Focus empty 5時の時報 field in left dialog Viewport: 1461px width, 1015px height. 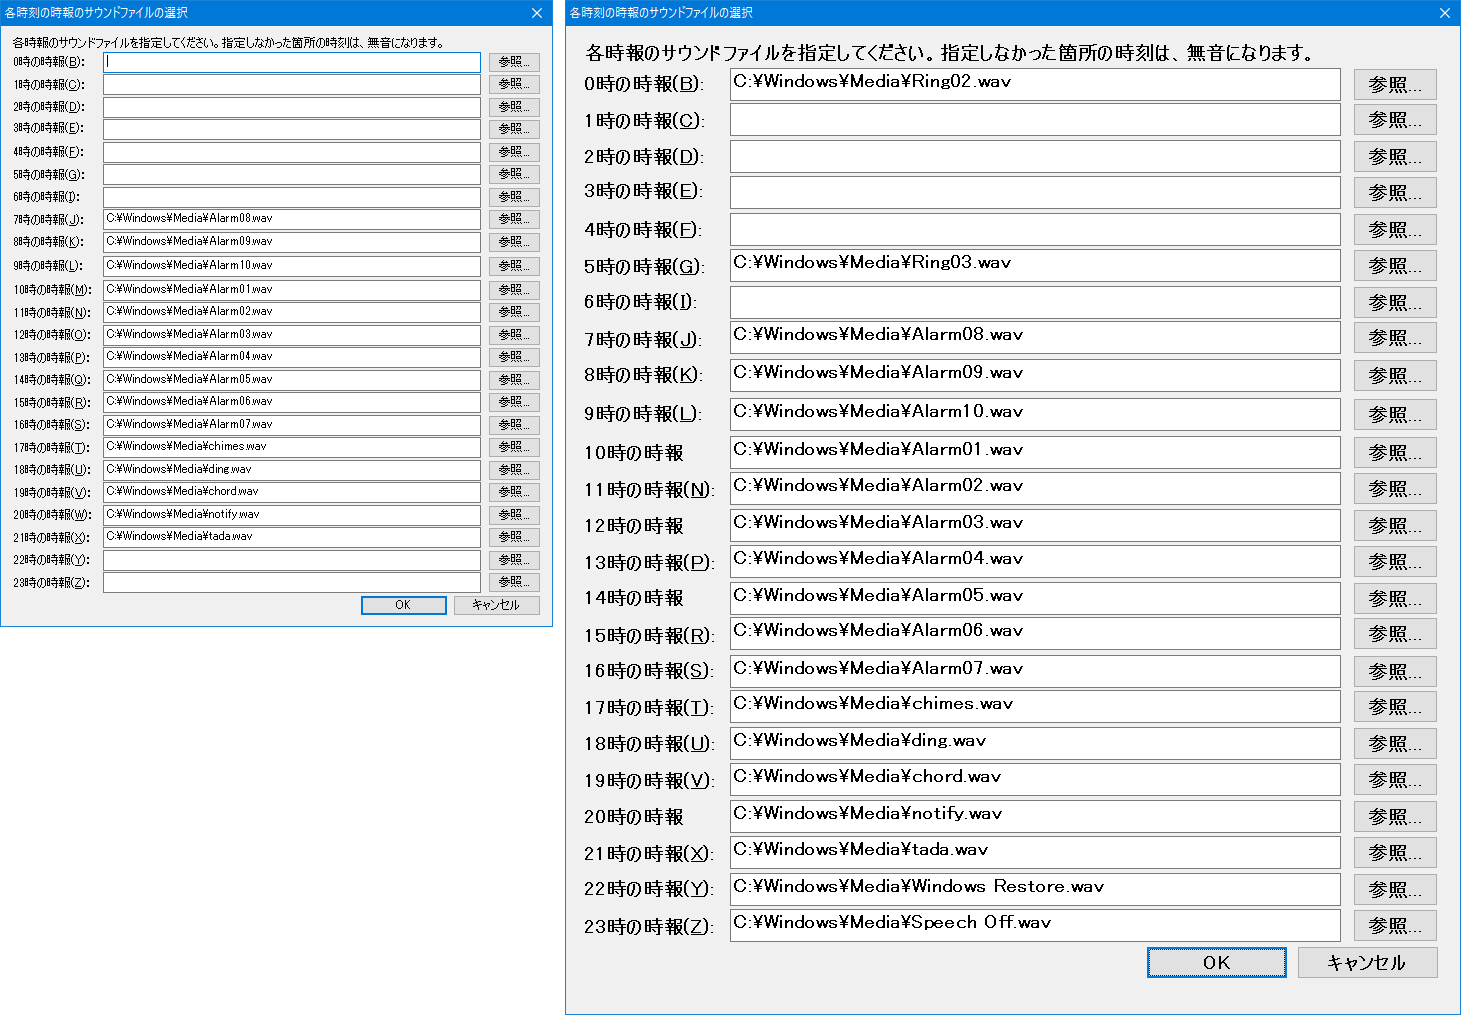(292, 174)
